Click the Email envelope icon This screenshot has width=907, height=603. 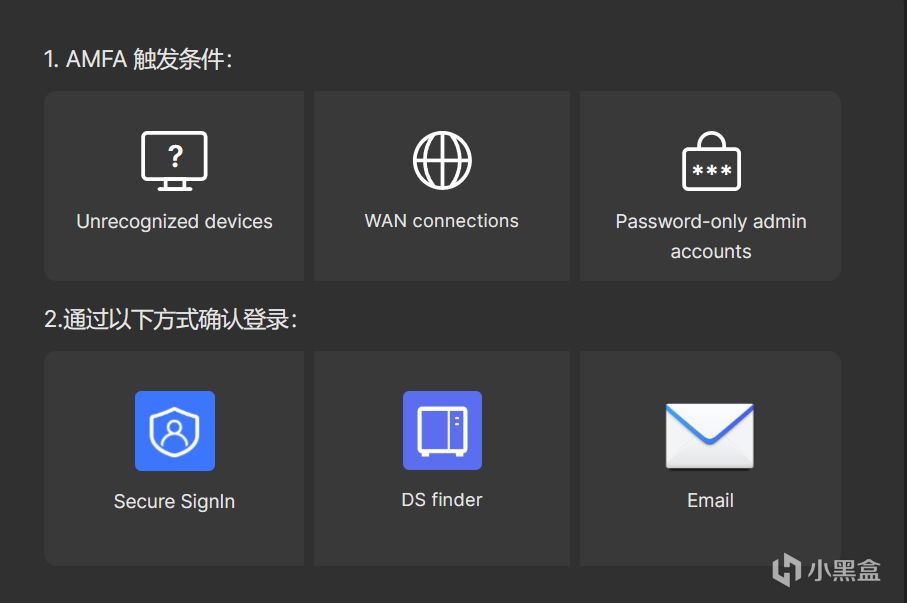[x=710, y=435]
